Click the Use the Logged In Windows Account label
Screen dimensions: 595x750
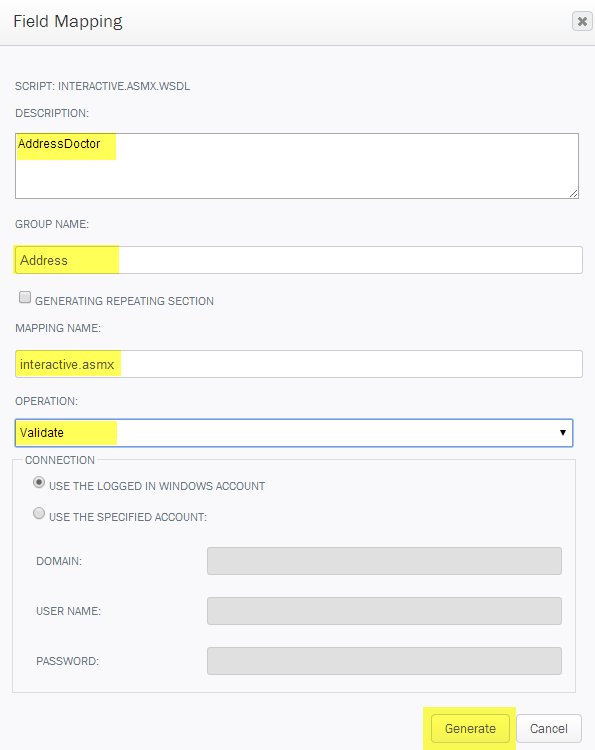click(157, 486)
